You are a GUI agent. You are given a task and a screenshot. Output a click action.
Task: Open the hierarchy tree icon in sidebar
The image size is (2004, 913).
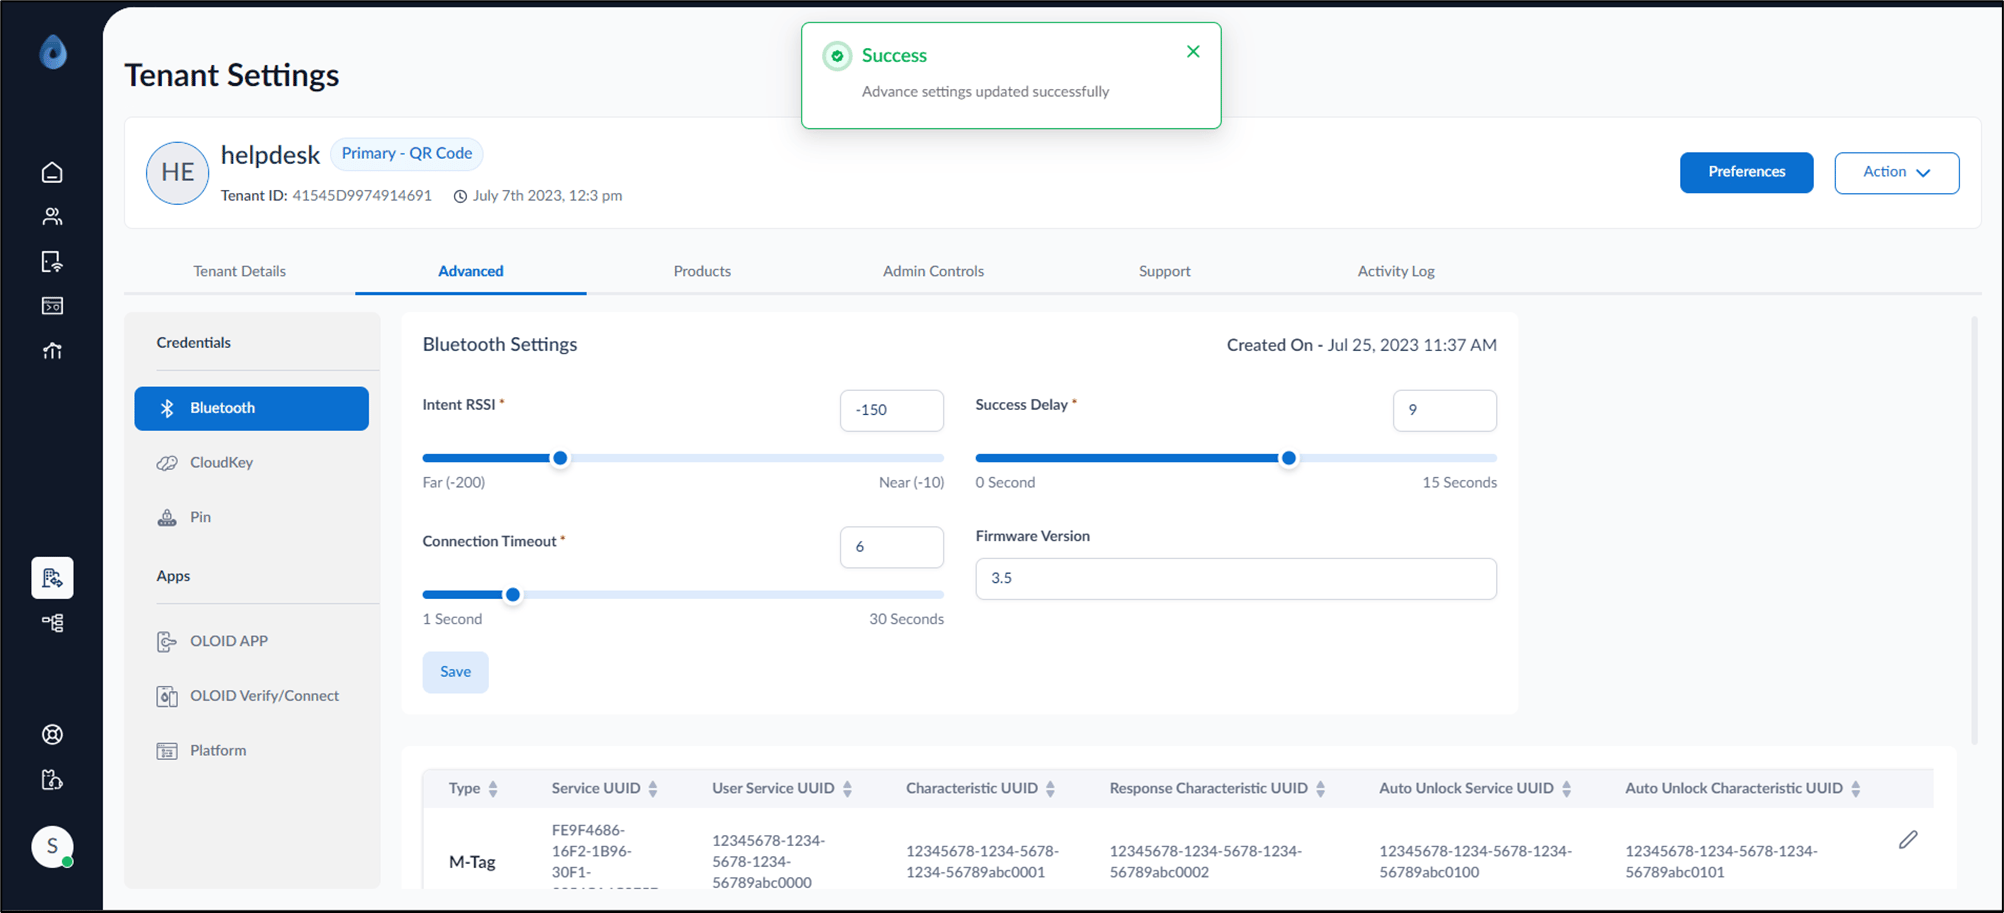tap(52, 623)
